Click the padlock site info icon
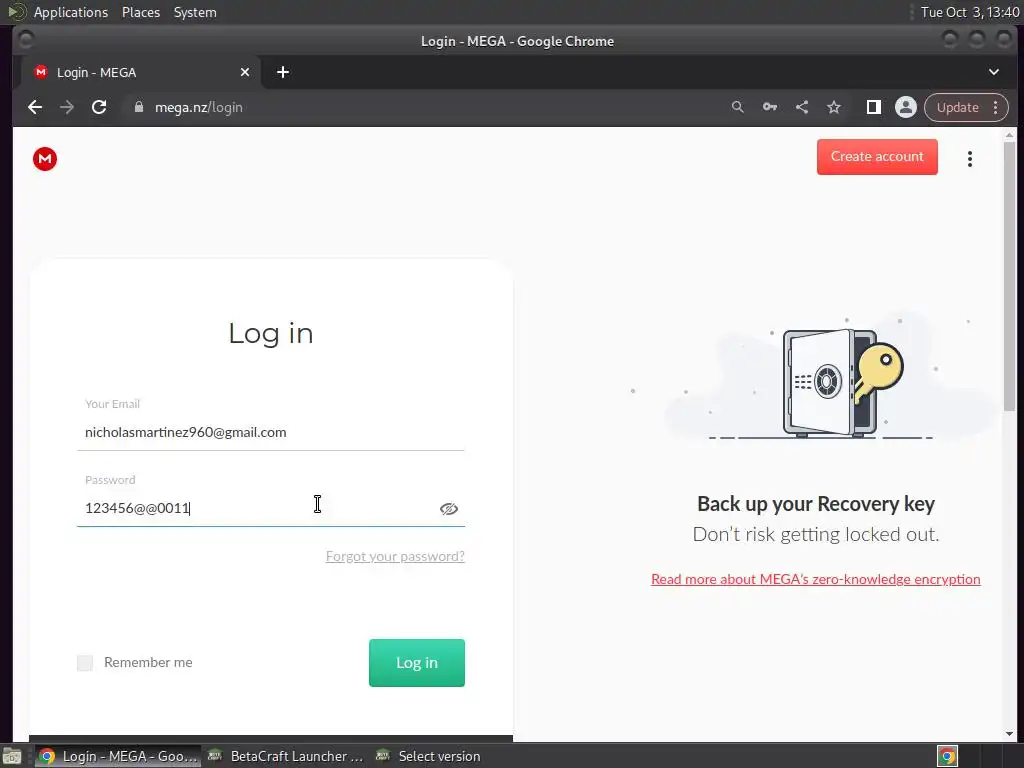This screenshot has width=1024, height=768. click(138, 107)
